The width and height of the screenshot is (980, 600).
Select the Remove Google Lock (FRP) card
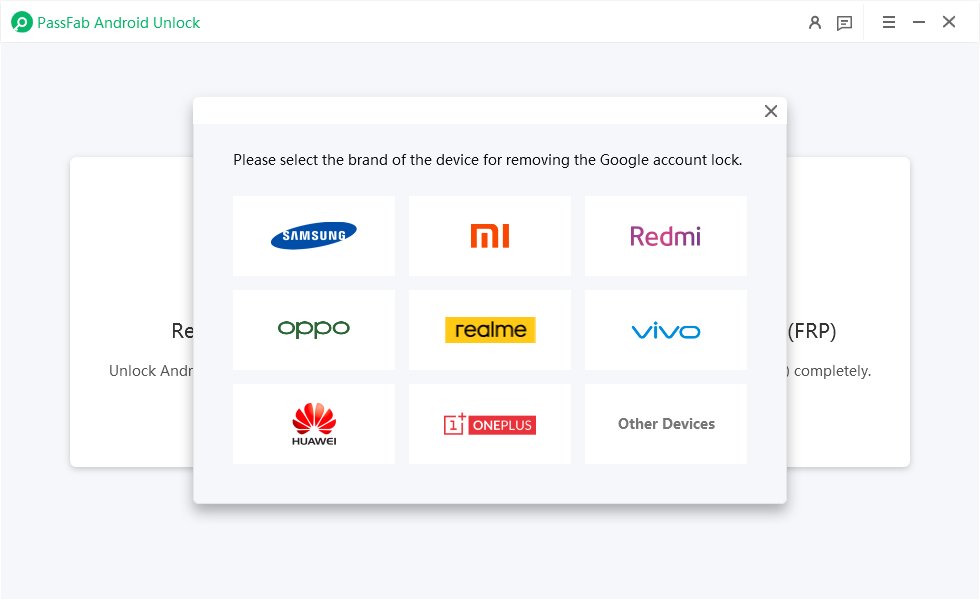click(850, 330)
